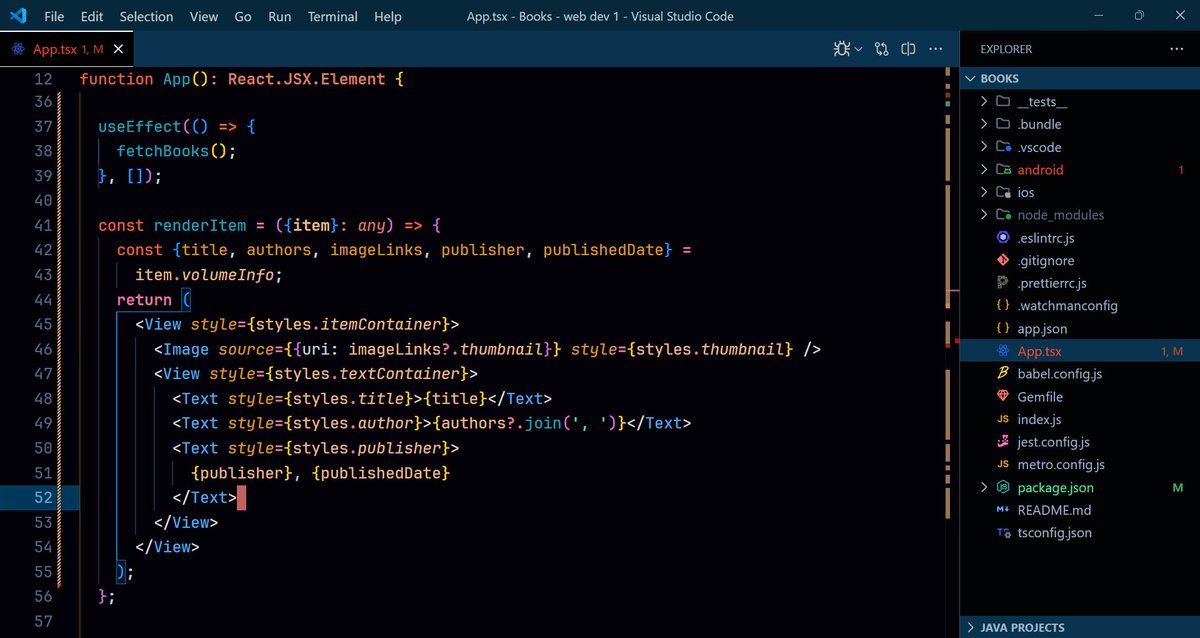Screen dimensions: 1200x638
Task: Click the debug run icon in editor toolbar
Action: click(844, 49)
